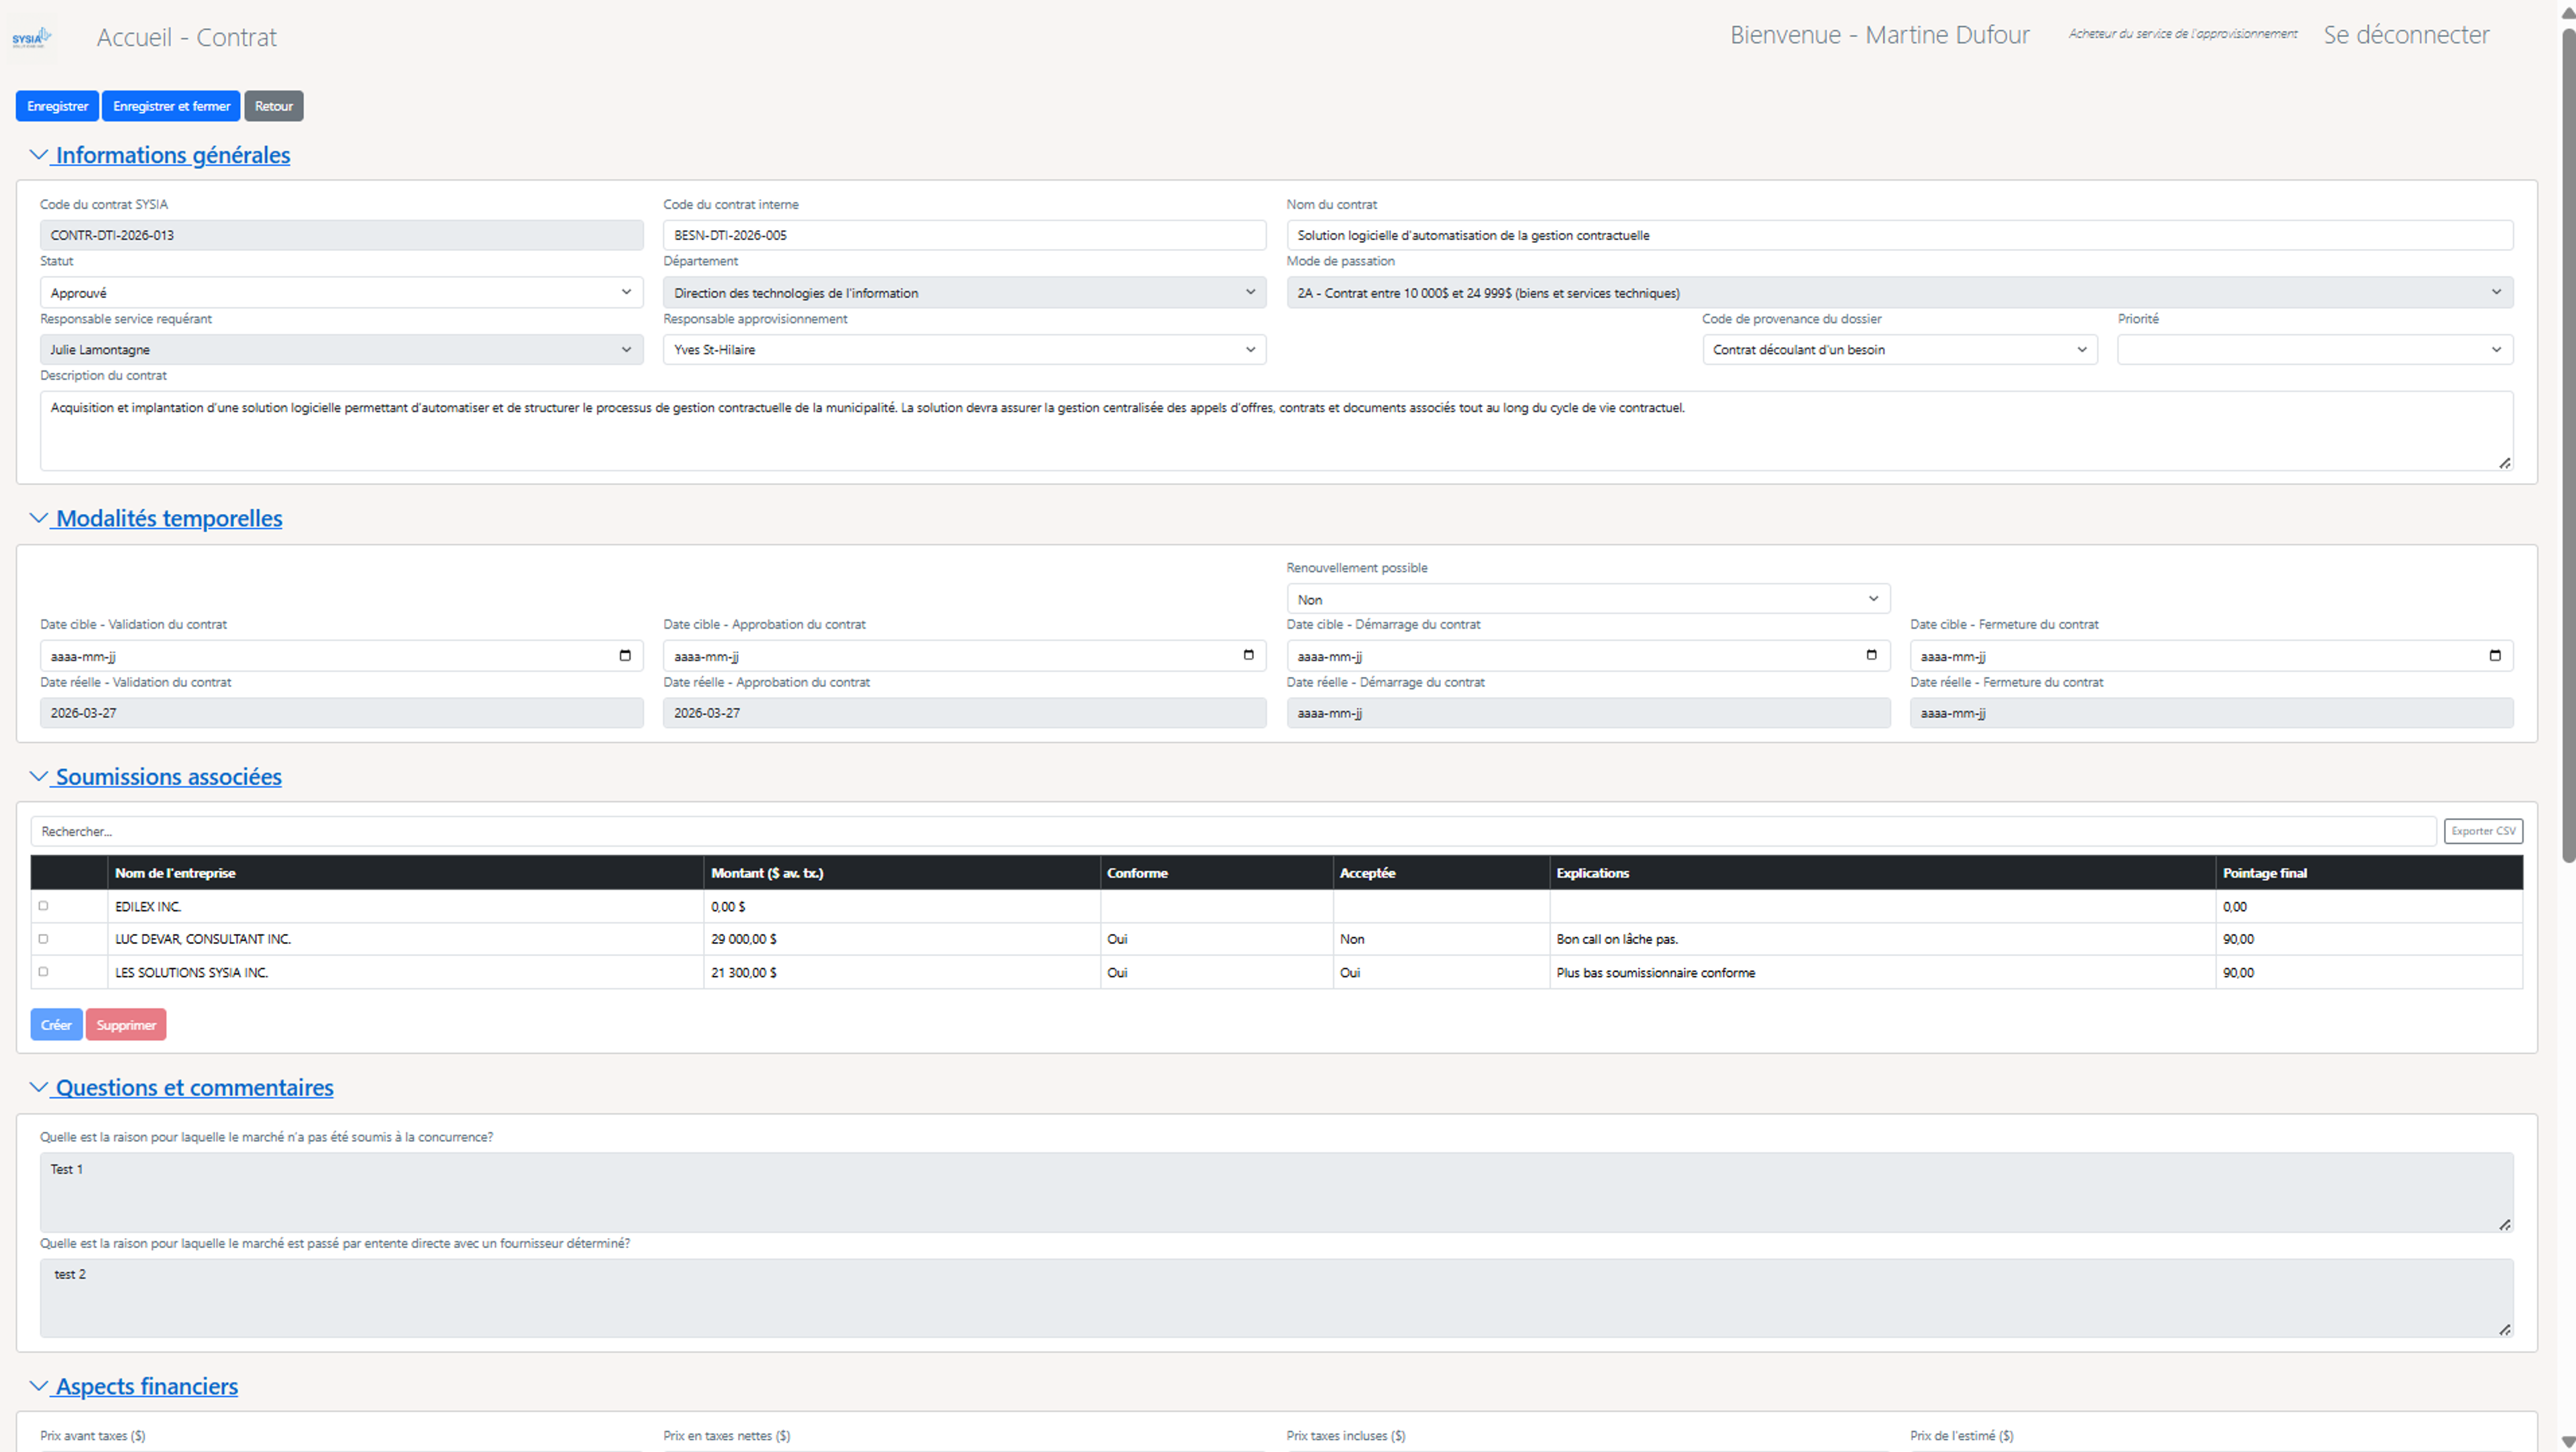
Task: Collapse the Modalités temporelles chevron
Action: [x=38, y=518]
